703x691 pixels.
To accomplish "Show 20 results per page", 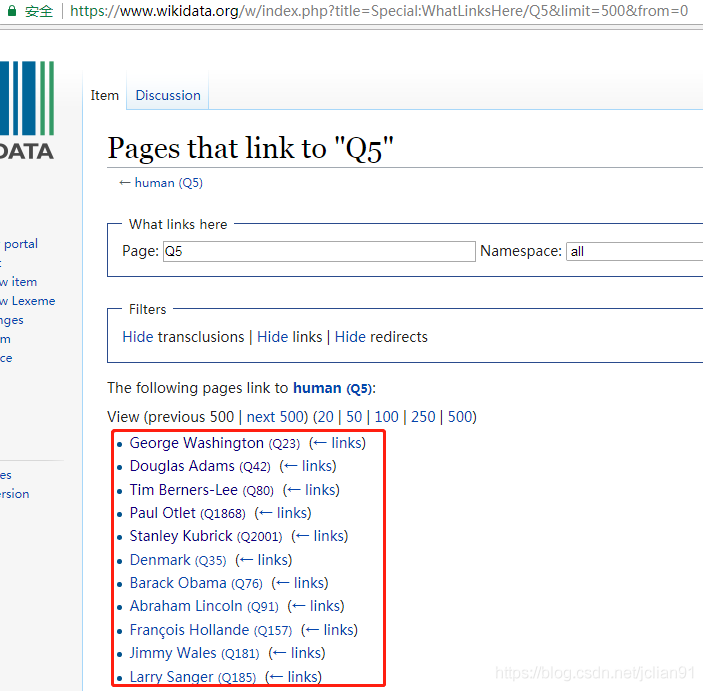I will pos(324,417).
